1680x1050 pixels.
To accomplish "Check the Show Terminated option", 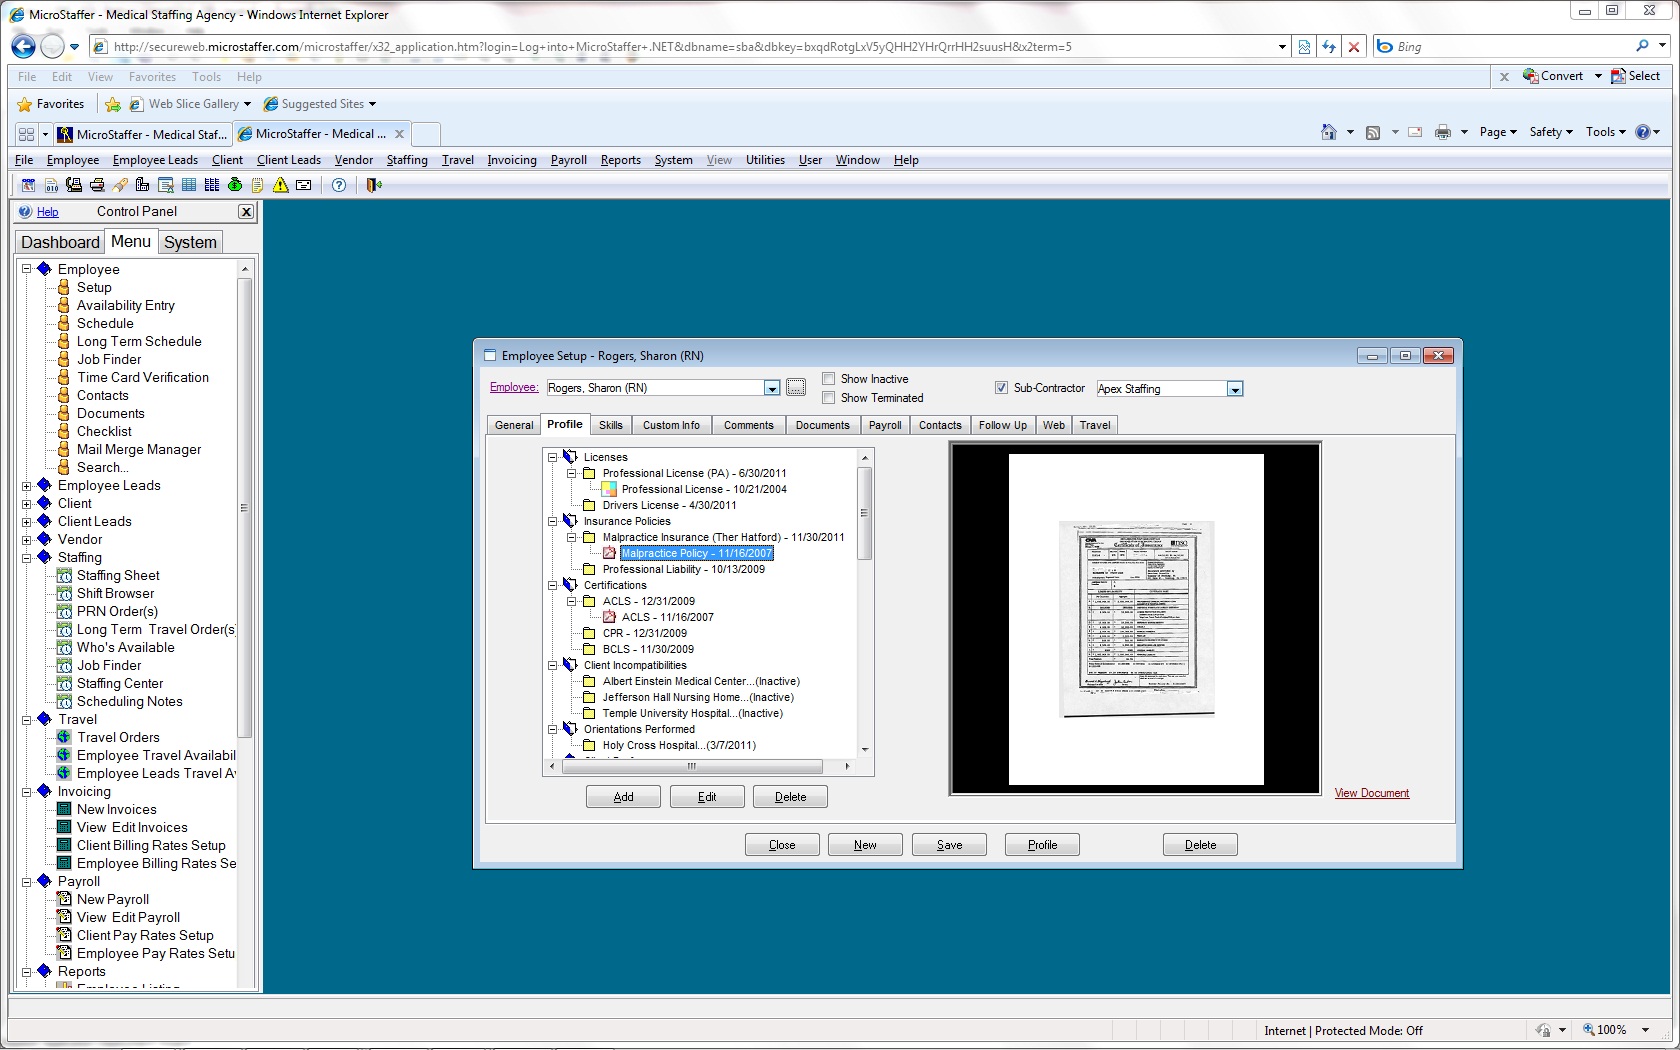I will pyautogui.click(x=828, y=398).
